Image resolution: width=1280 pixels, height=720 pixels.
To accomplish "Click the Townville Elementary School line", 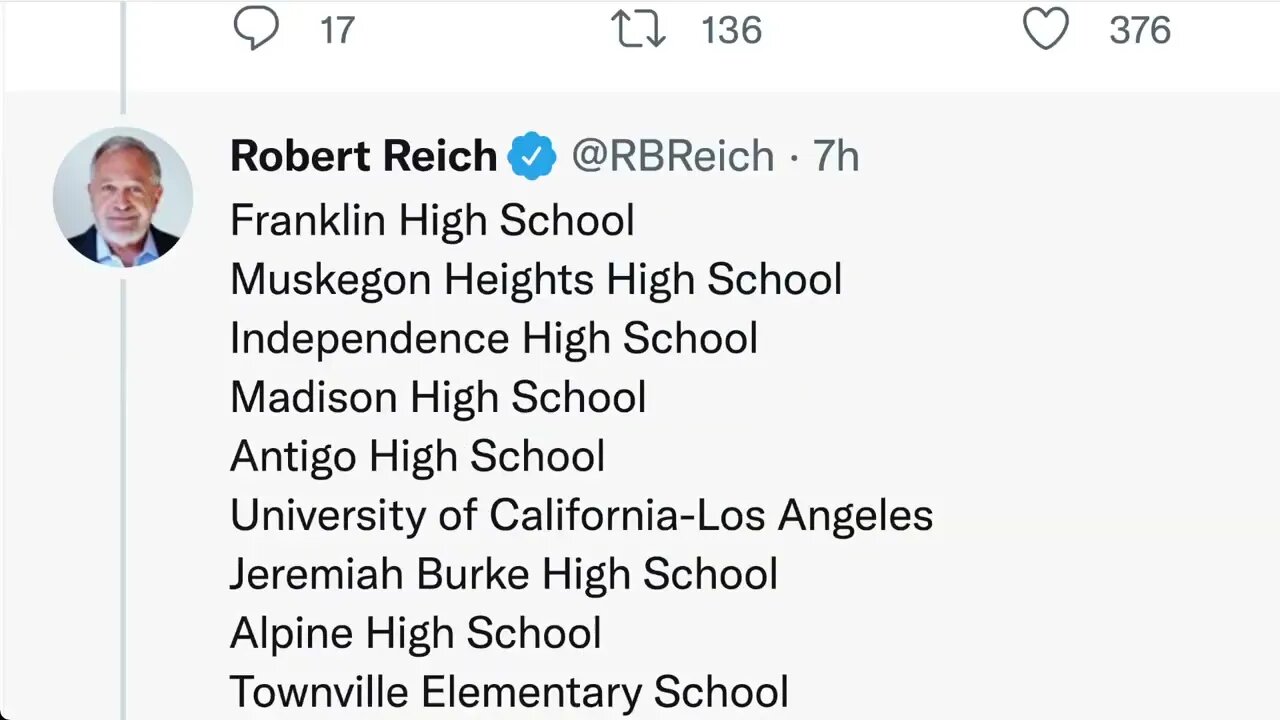I will click(509, 692).
